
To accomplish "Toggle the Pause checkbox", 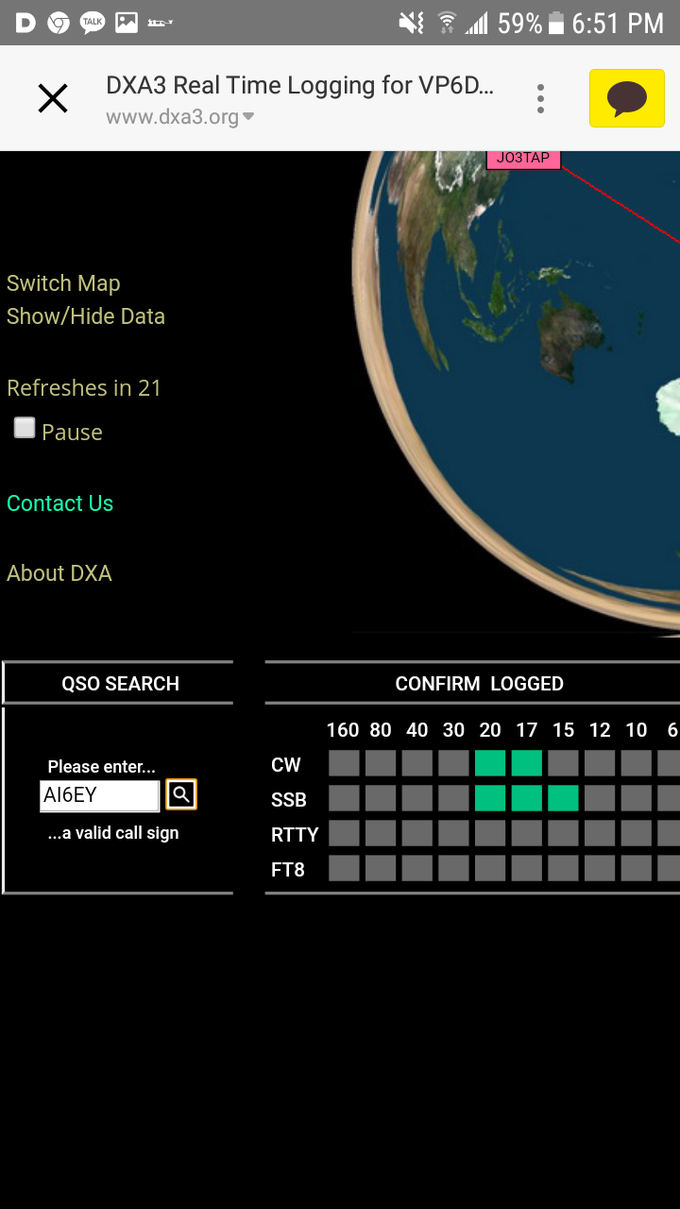I will [x=24, y=429].
